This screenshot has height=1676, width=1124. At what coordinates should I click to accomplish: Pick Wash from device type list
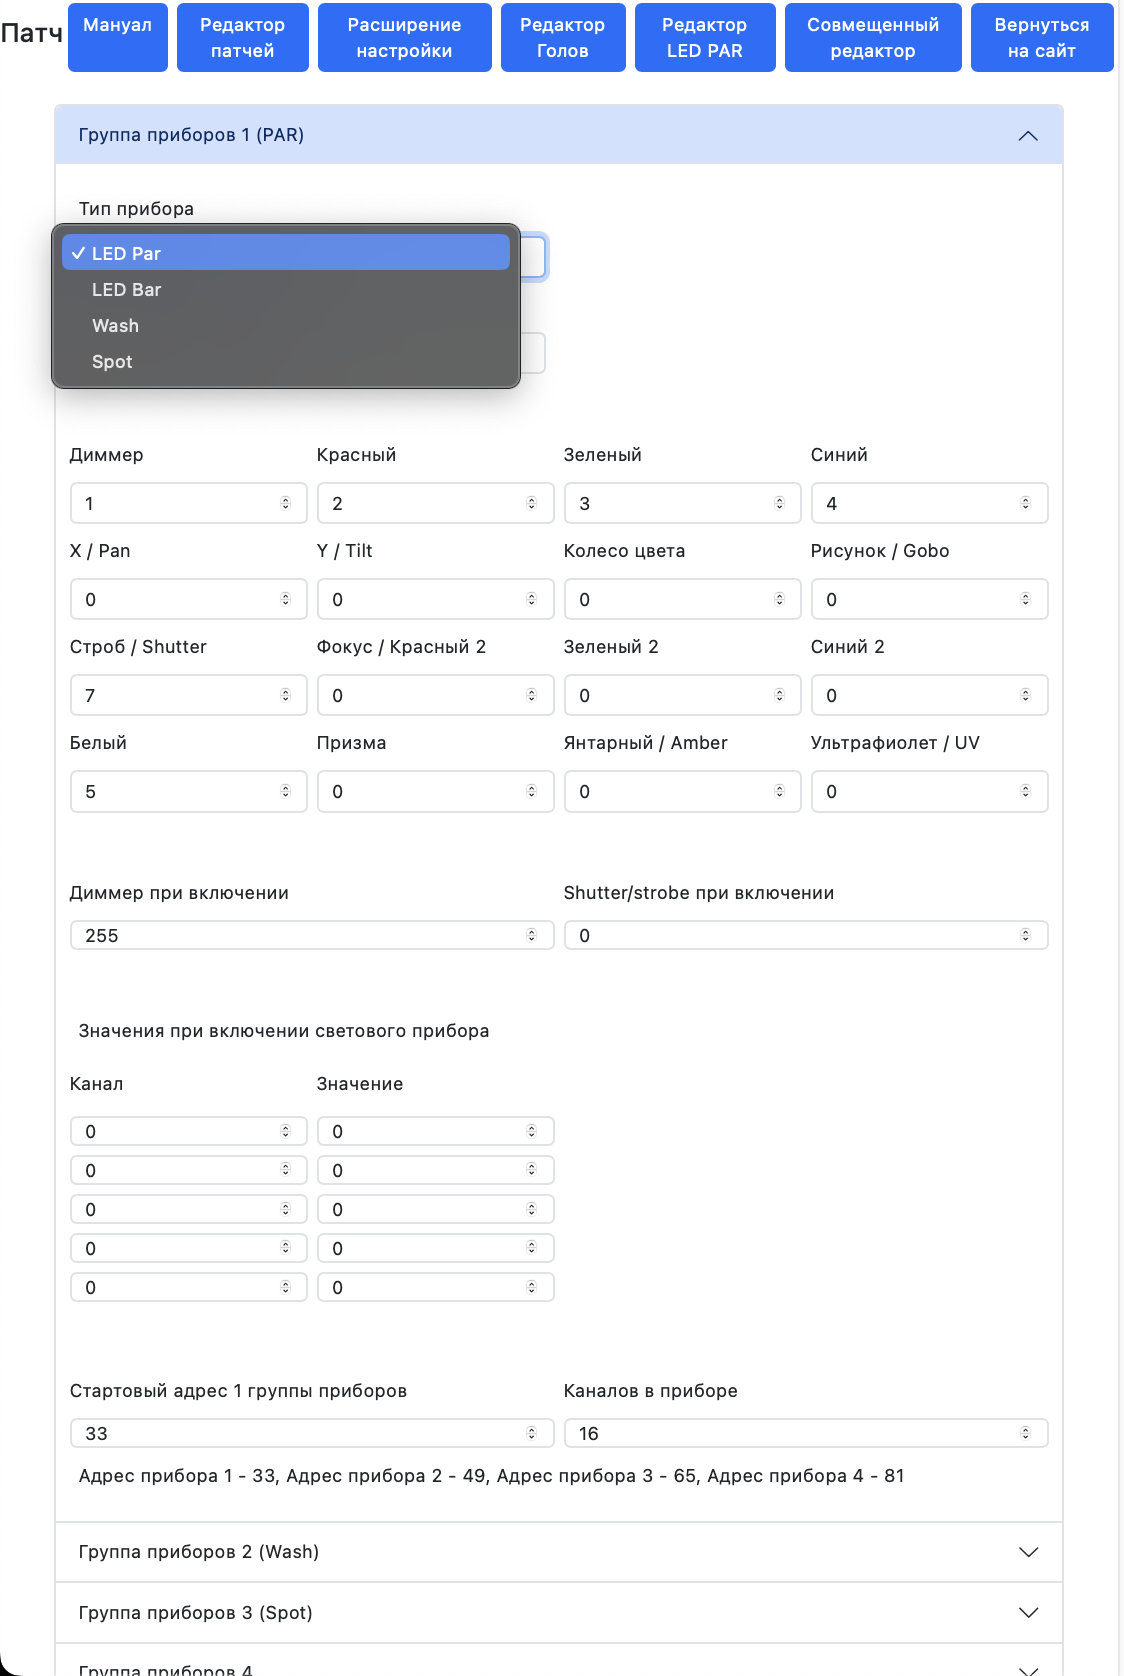[x=286, y=326]
